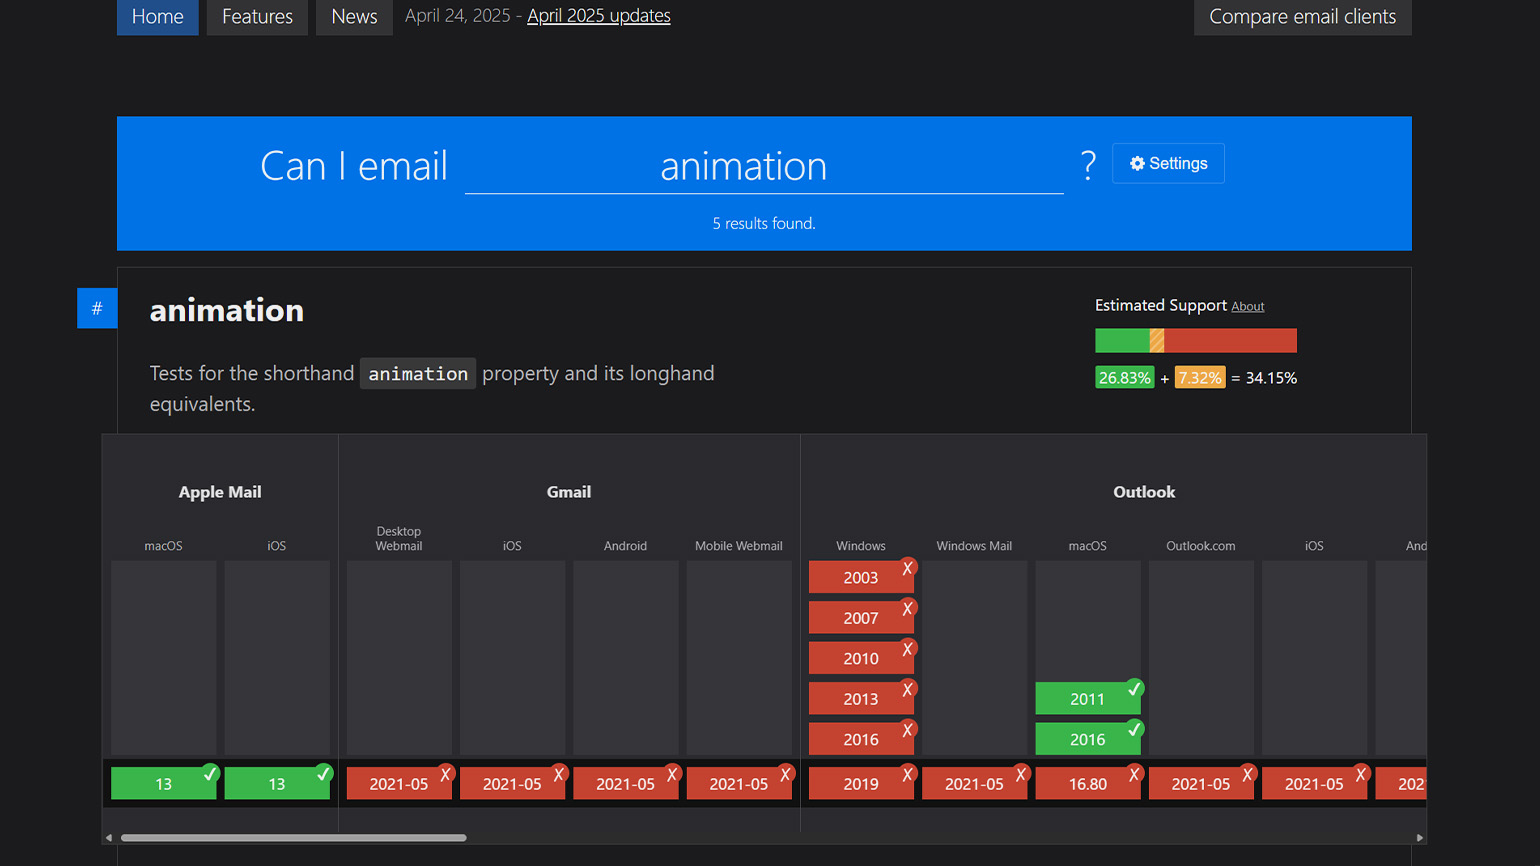Click the X icon on Outlook Windows 2013
This screenshot has width=1540, height=866.
(x=908, y=689)
